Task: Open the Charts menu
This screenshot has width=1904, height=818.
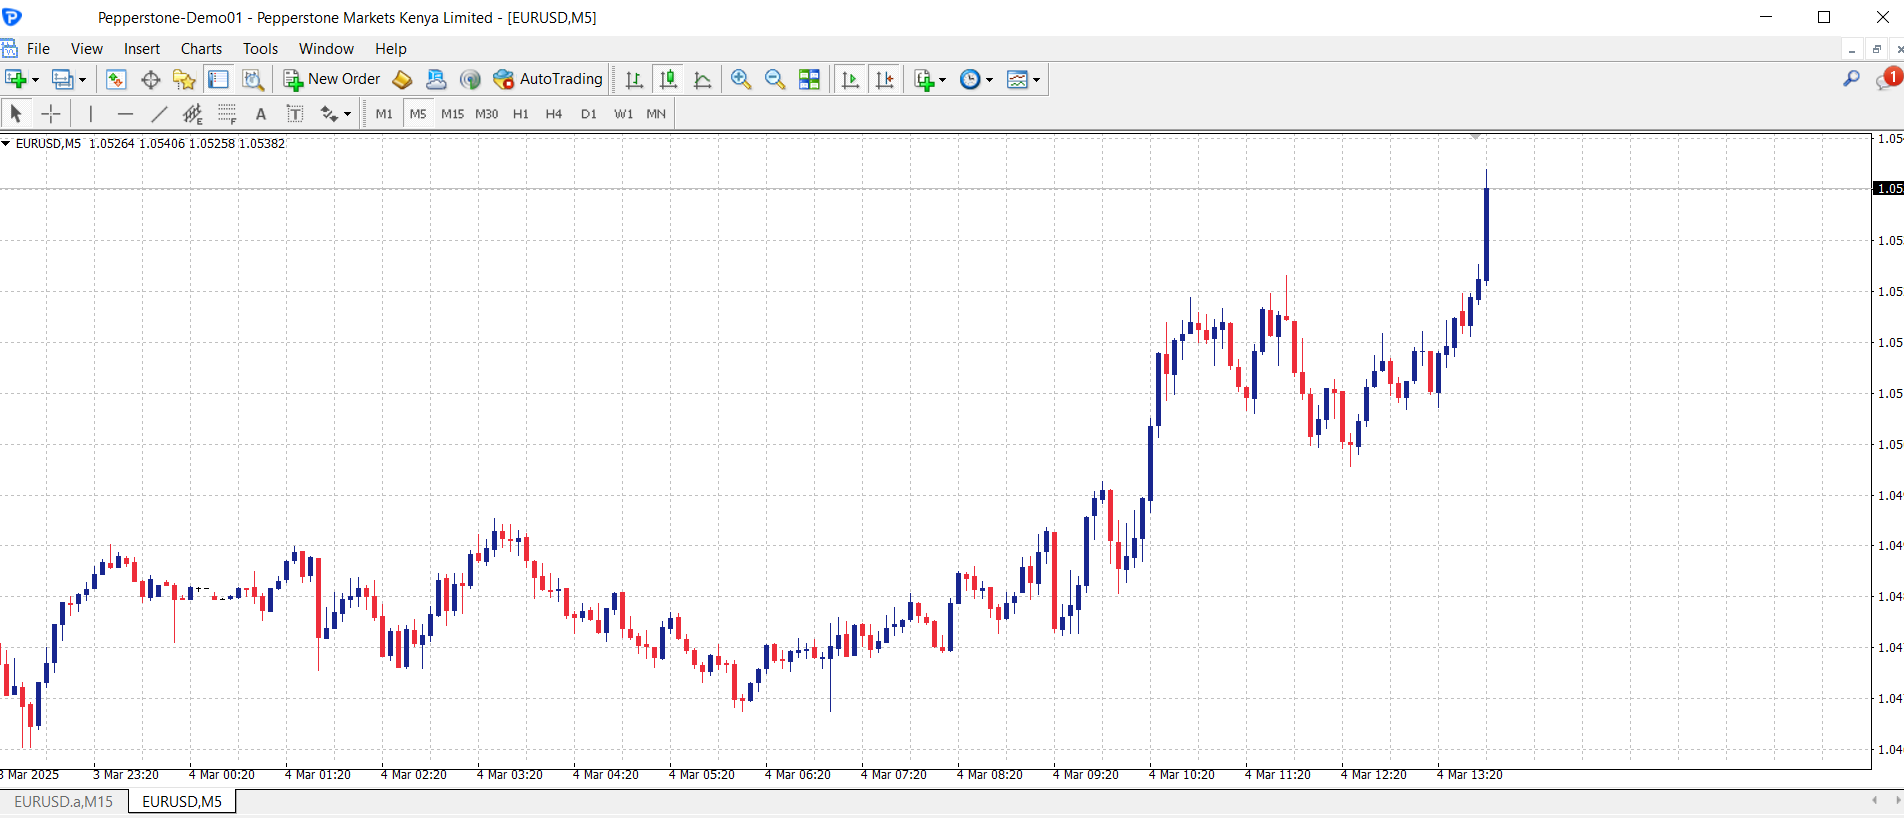Action: tap(201, 49)
